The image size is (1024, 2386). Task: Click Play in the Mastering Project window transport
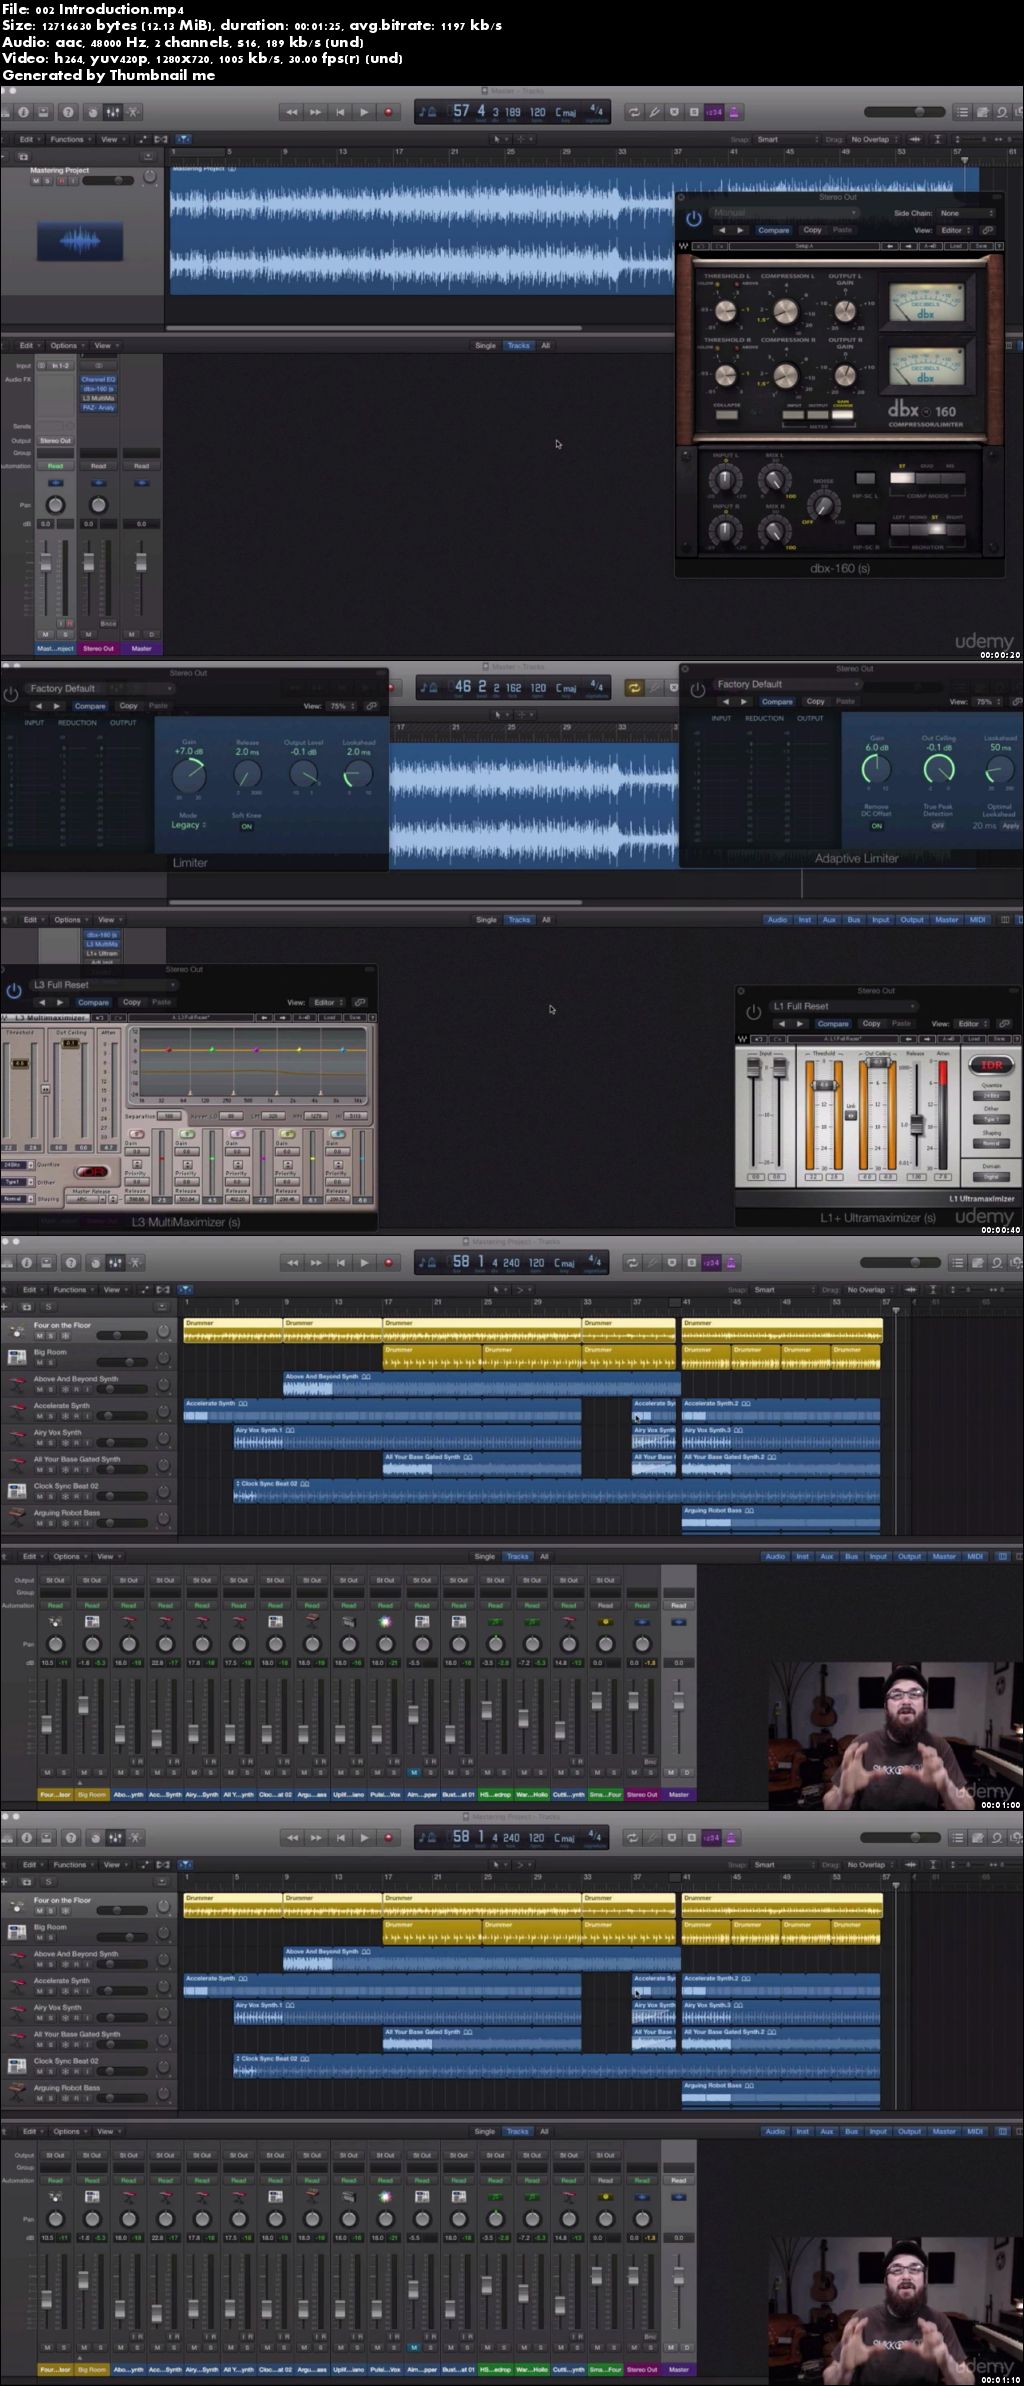(x=364, y=112)
